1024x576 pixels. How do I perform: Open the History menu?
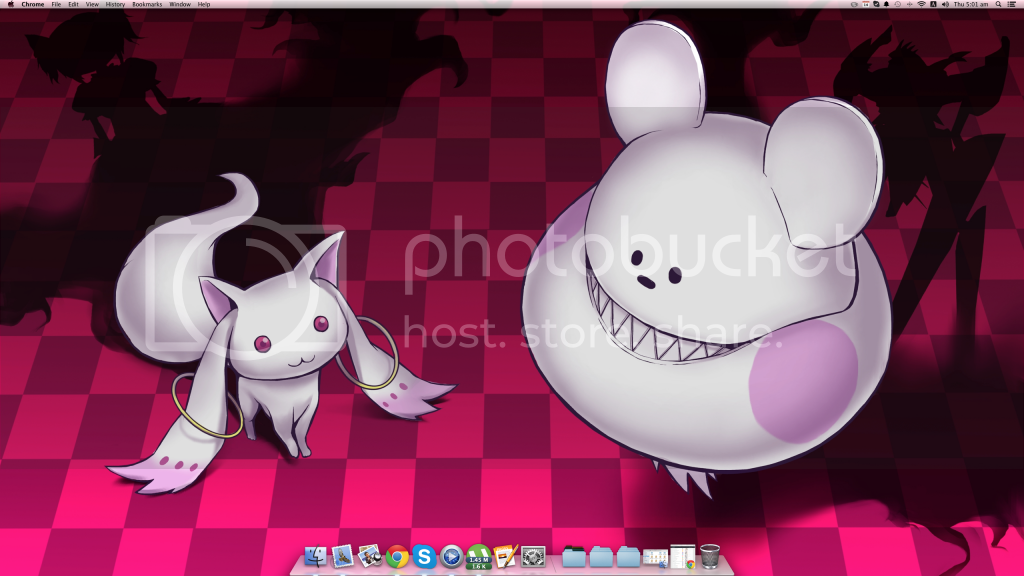(x=115, y=5)
